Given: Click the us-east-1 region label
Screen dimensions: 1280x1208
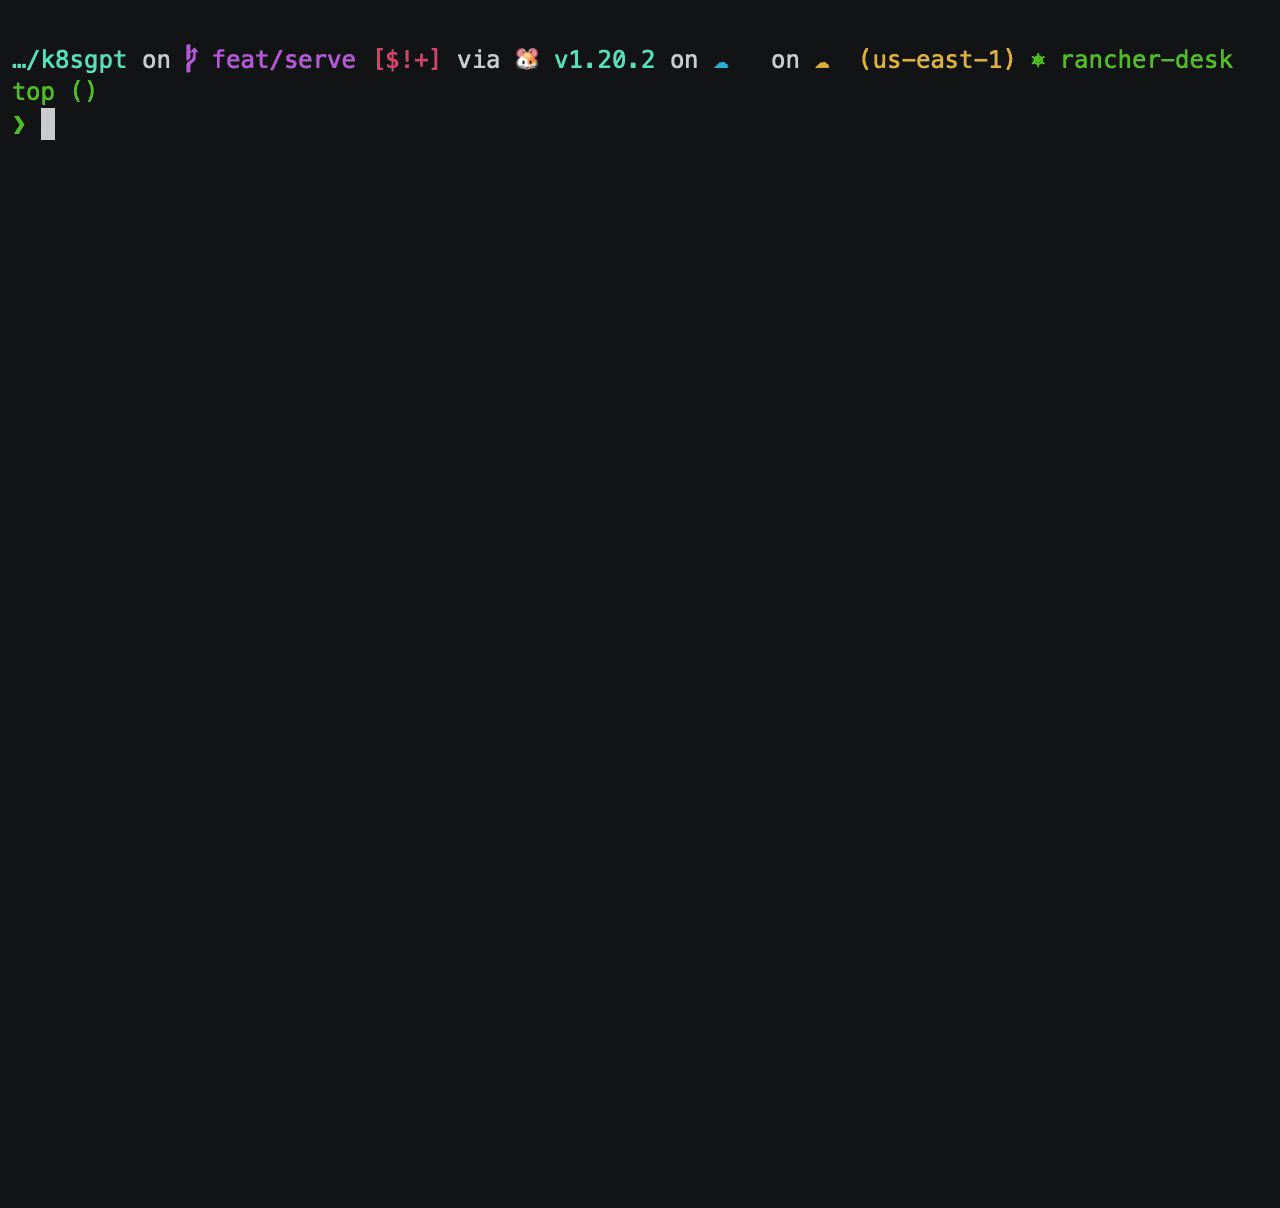Looking at the screenshot, I should [x=937, y=59].
